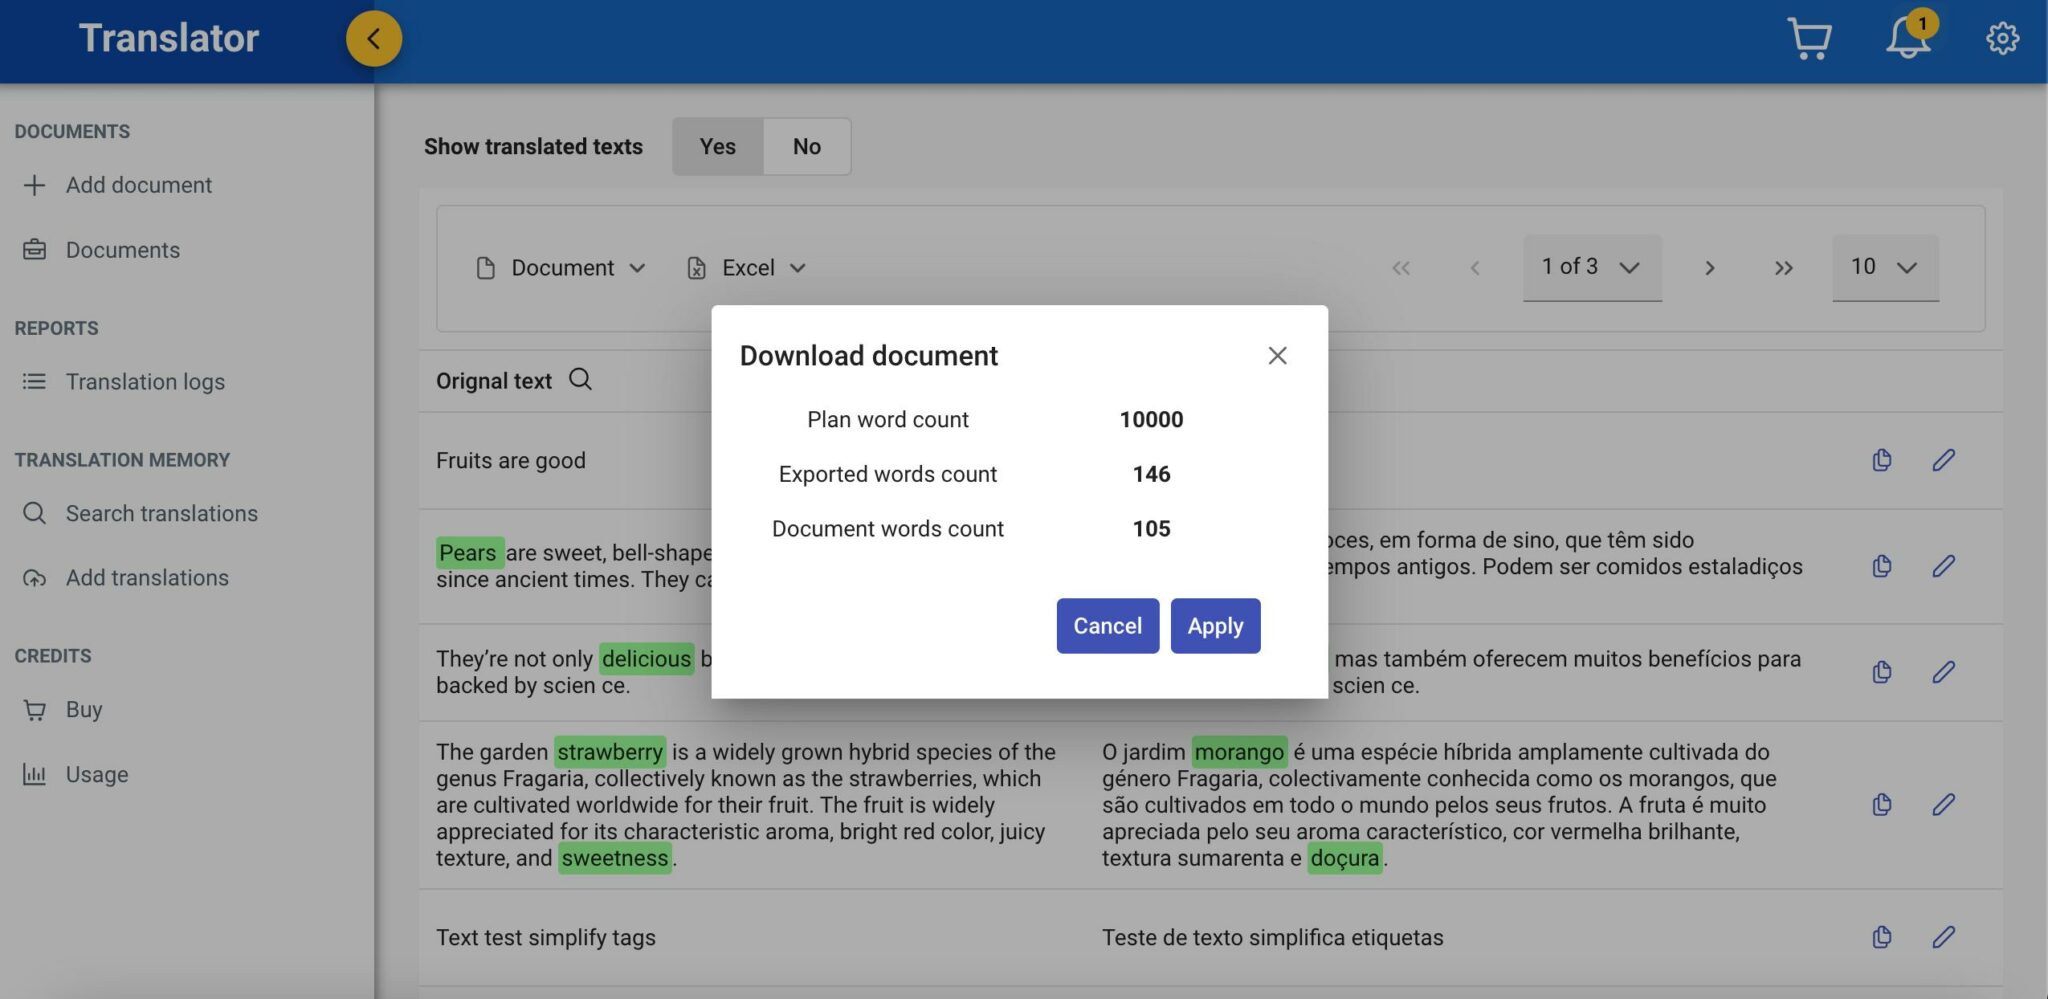
Task: Click the Cancel button in dialog
Action: pyautogui.click(x=1107, y=626)
